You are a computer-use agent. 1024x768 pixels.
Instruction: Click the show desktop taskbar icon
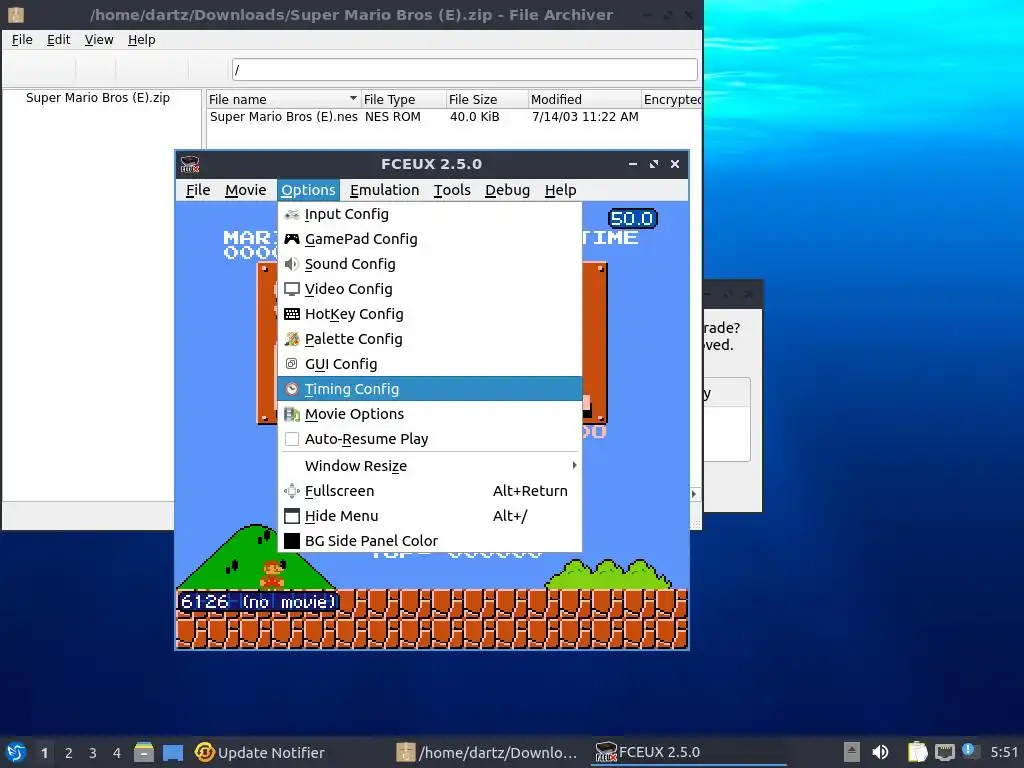[x=173, y=752]
